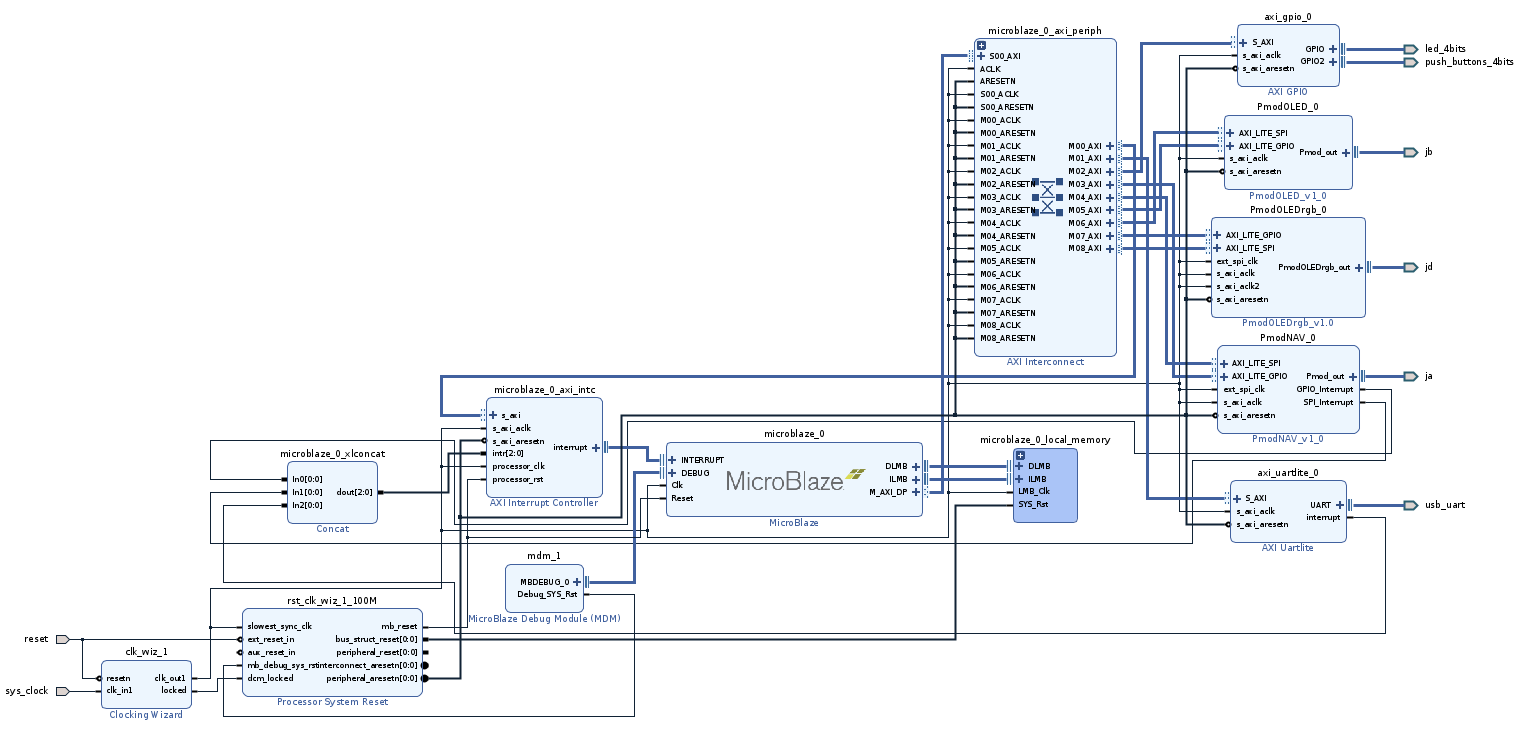The width and height of the screenshot is (1523, 731).
Task: Open MicroBlaze Debug Module (MDM) label
Action: tap(544, 619)
